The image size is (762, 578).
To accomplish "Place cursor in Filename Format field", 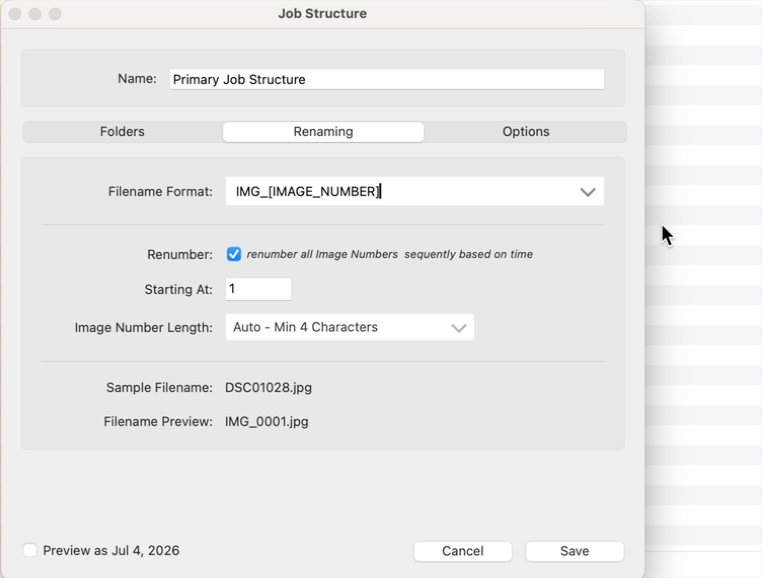I will pos(400,192).
